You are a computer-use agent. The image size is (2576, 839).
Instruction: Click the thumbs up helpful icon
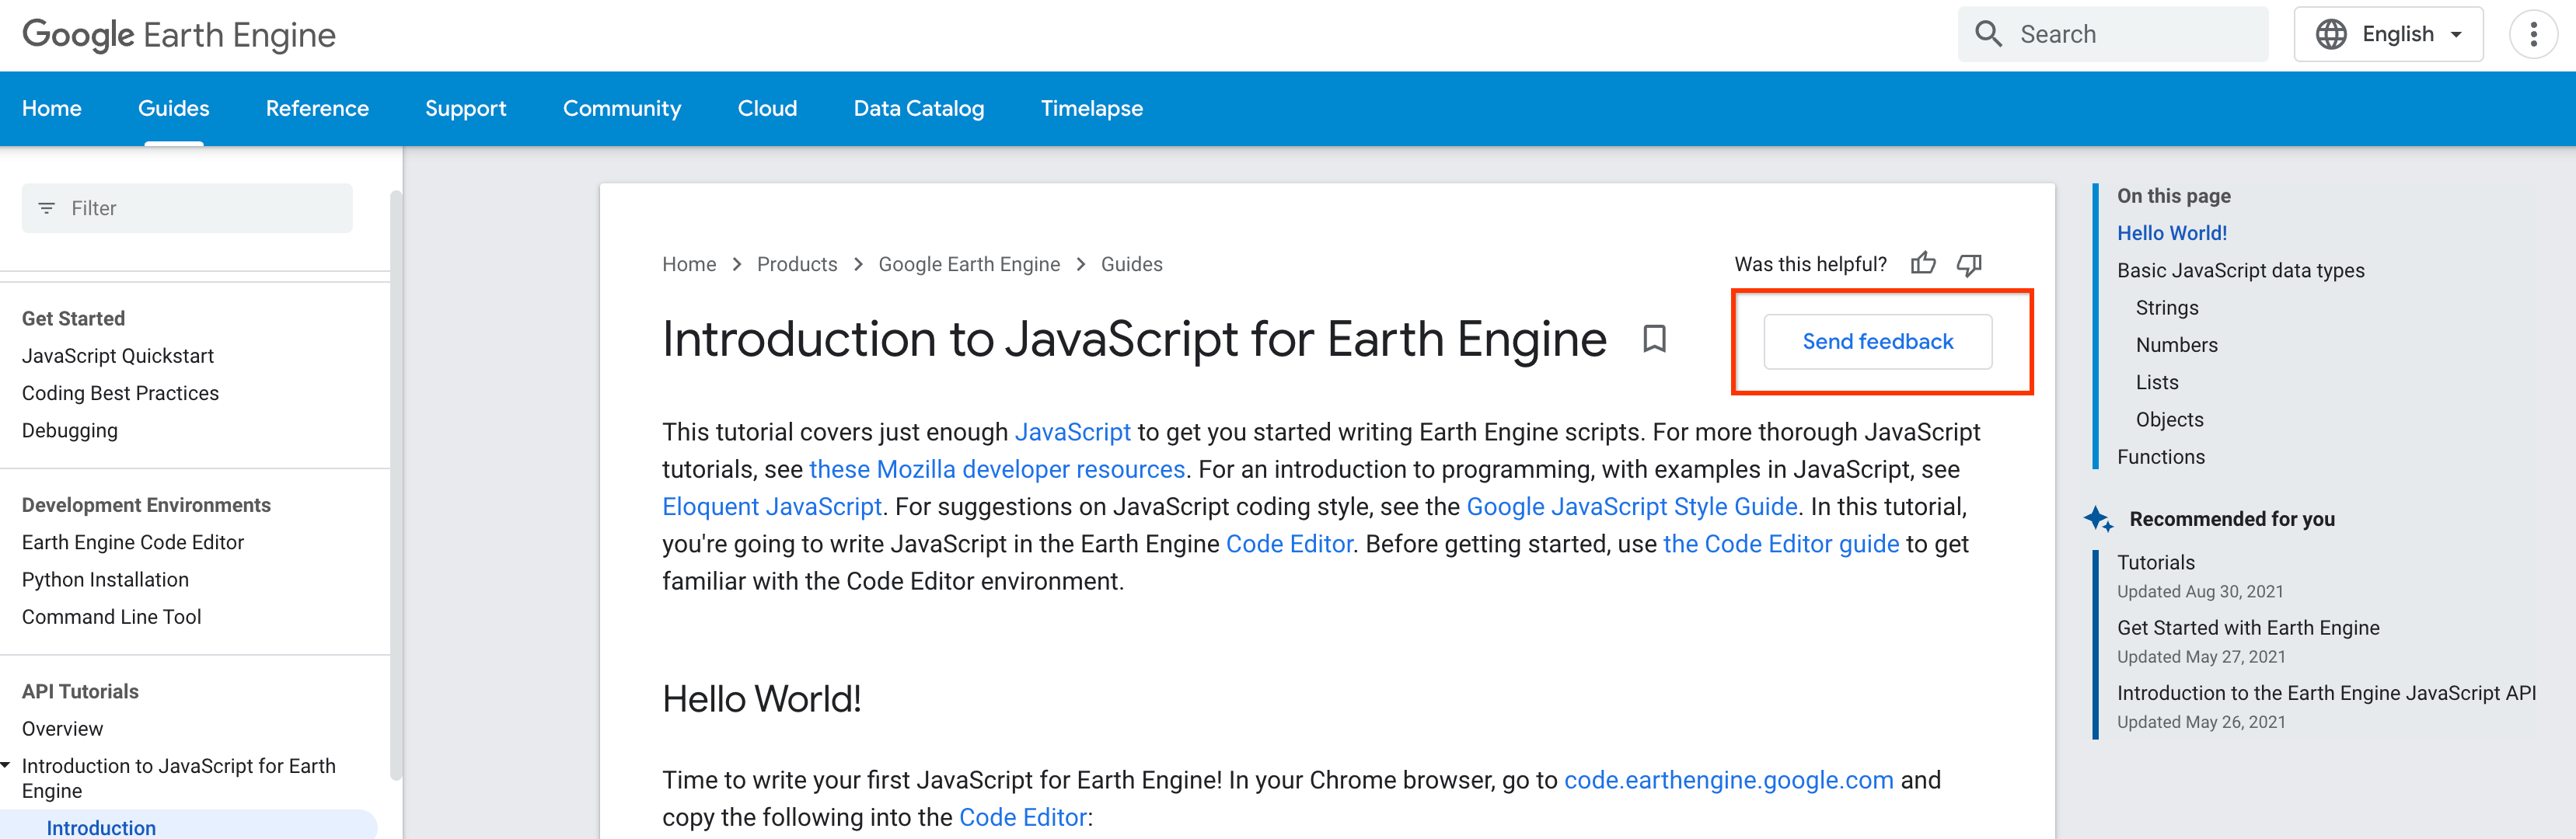click(x=1922, y=264)
